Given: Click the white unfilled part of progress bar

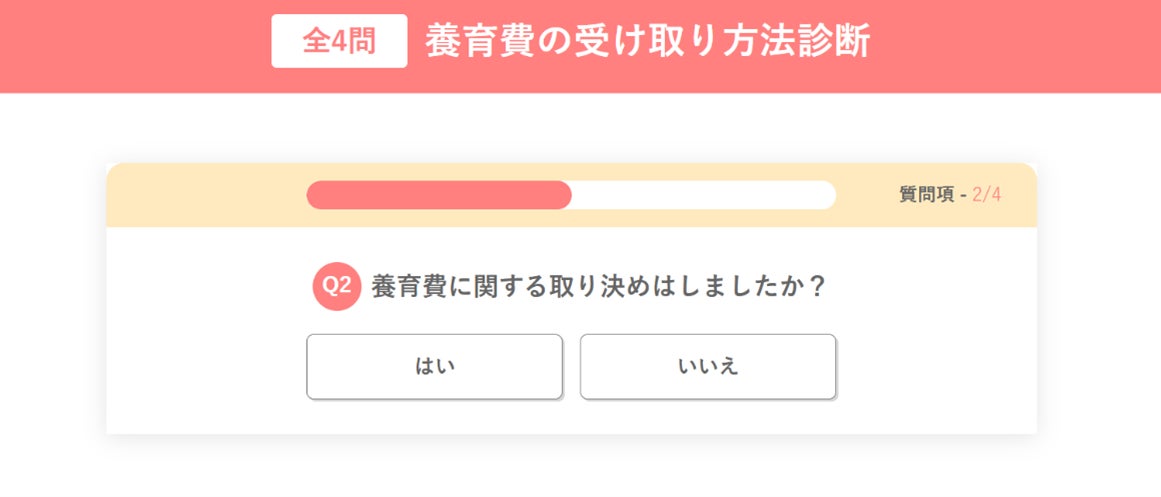Looking at the screenshot, I should 700,195.
